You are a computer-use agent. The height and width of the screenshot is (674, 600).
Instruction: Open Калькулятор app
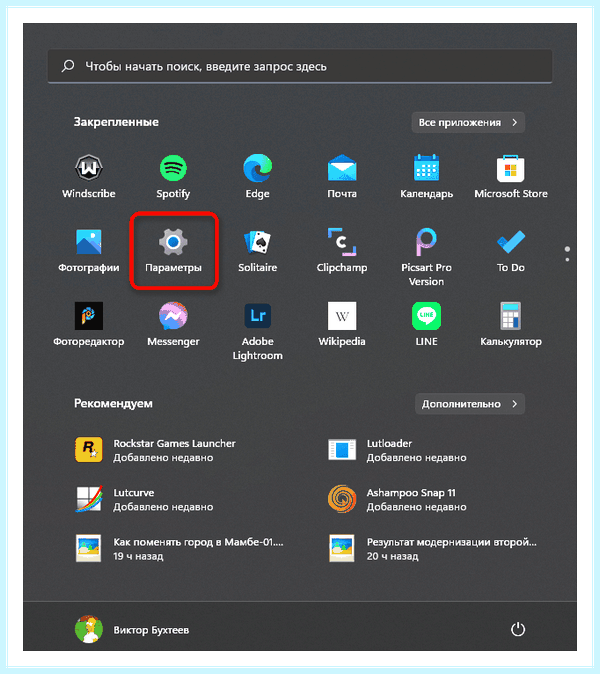511,325
